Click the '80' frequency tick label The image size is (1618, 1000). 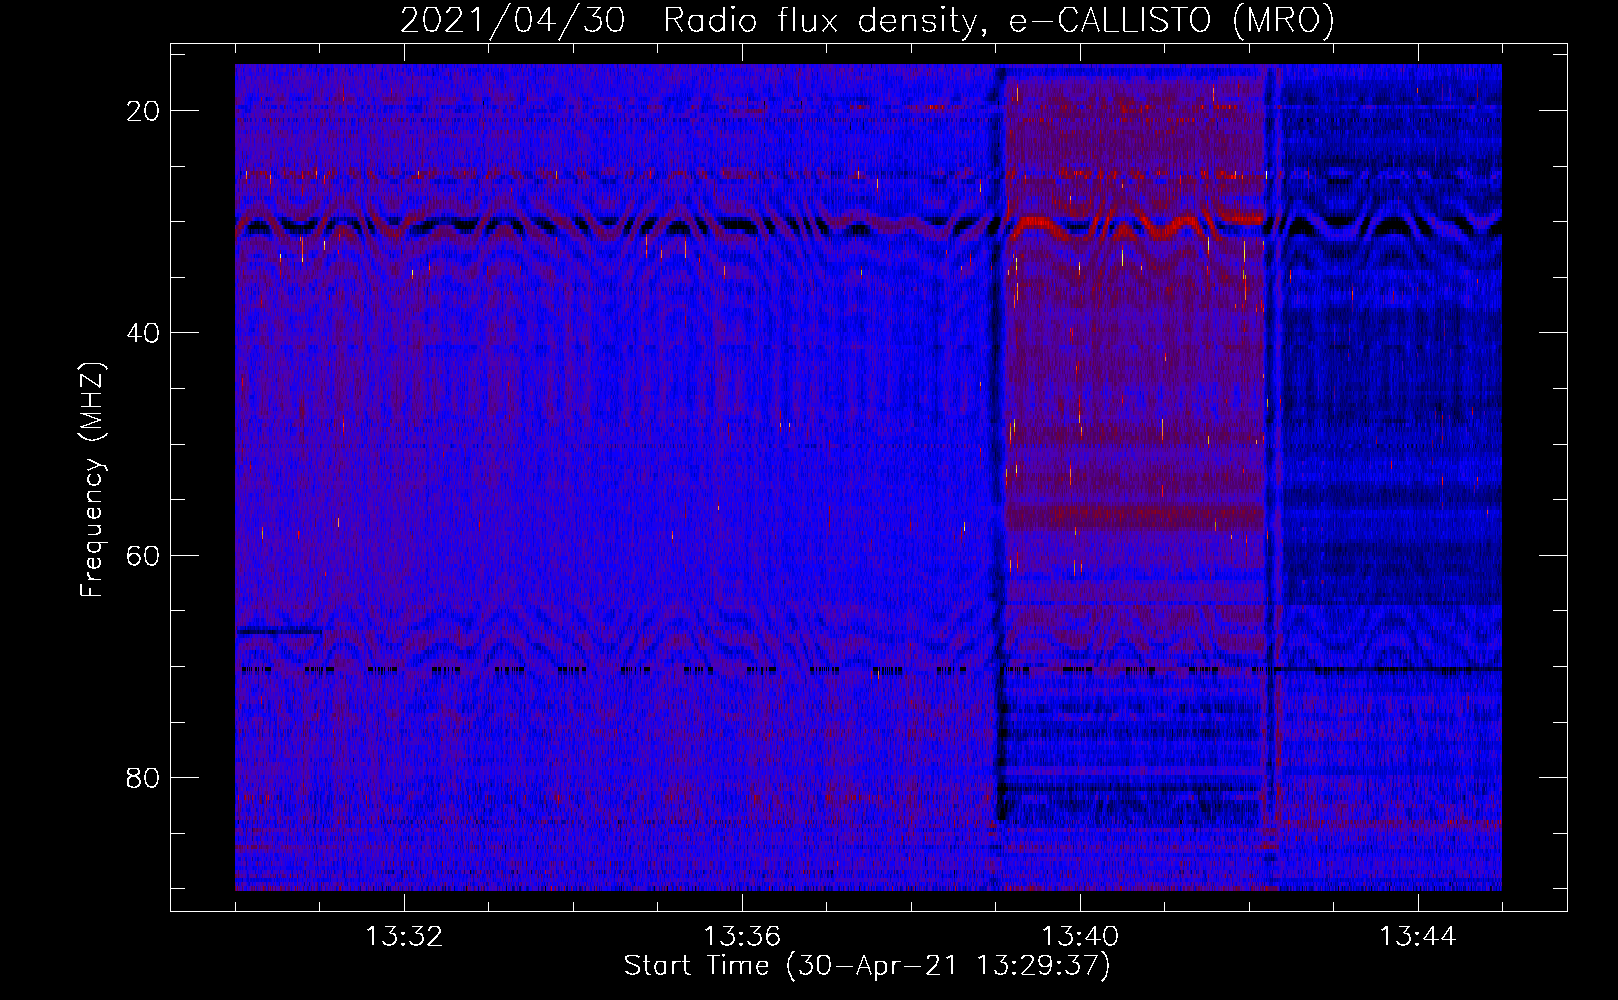coord(143,778)
